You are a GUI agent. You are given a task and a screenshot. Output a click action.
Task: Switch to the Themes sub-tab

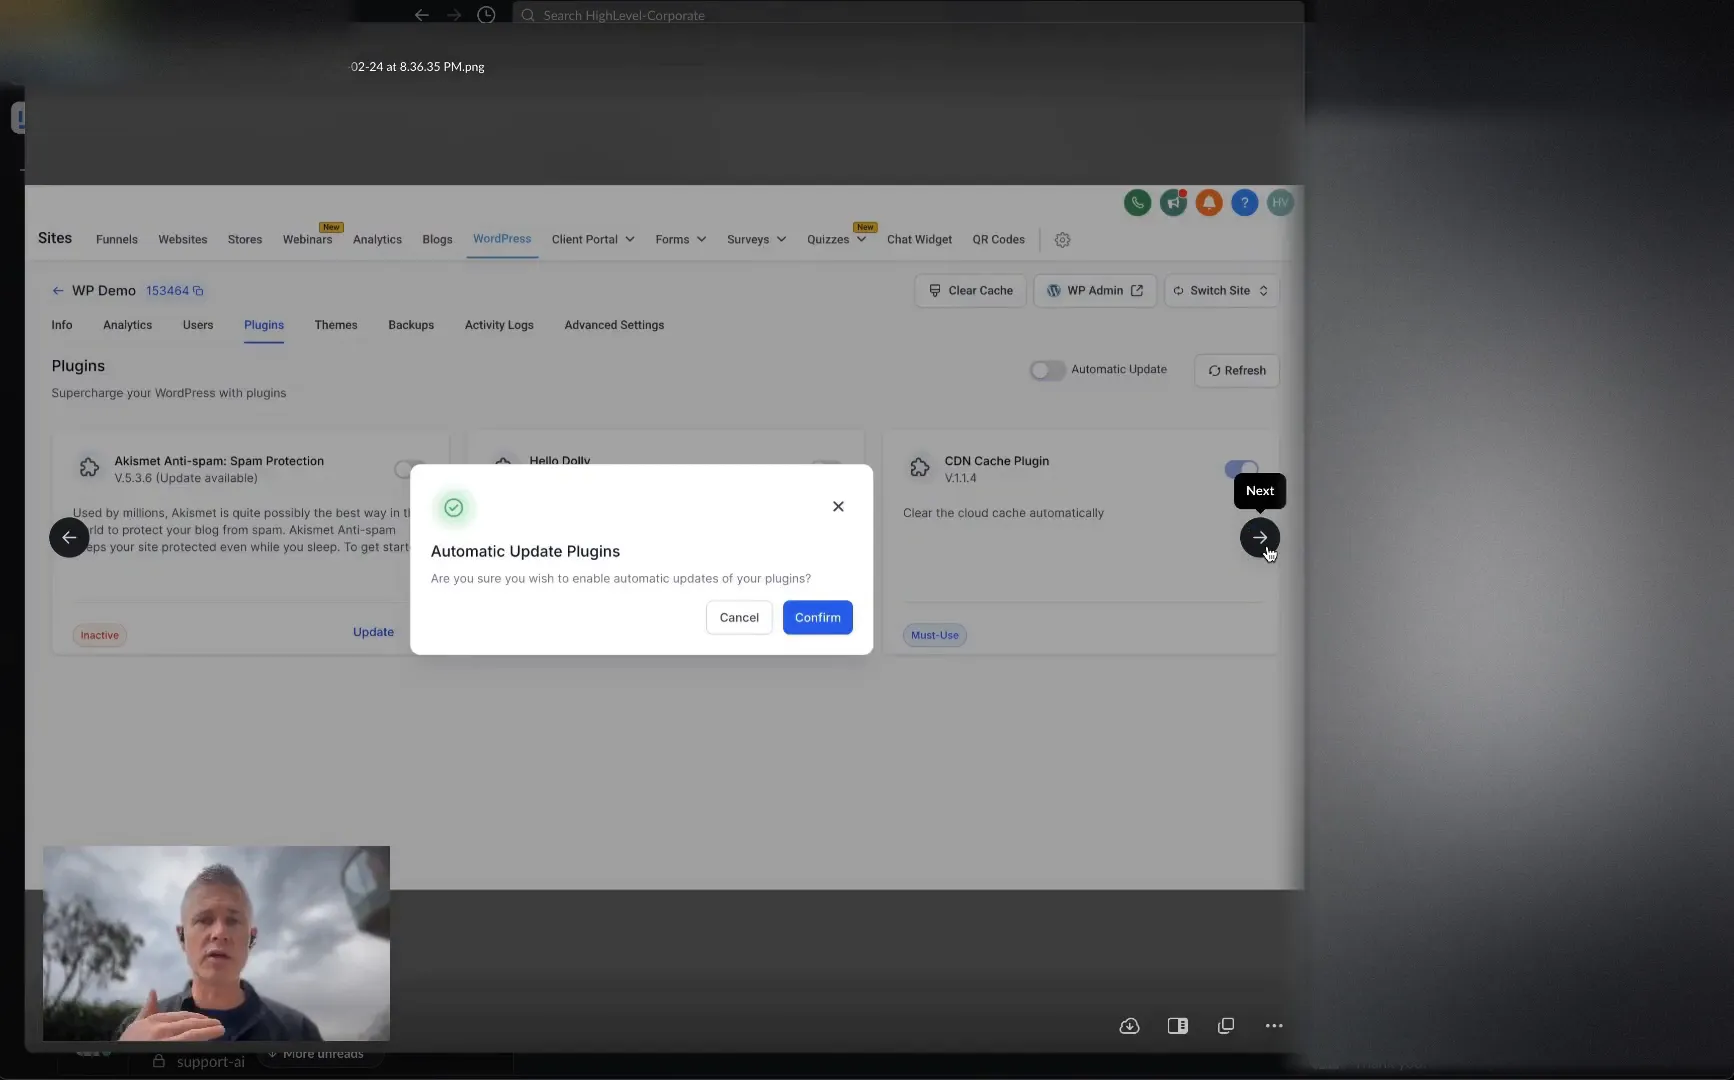[x=336, y=325]
